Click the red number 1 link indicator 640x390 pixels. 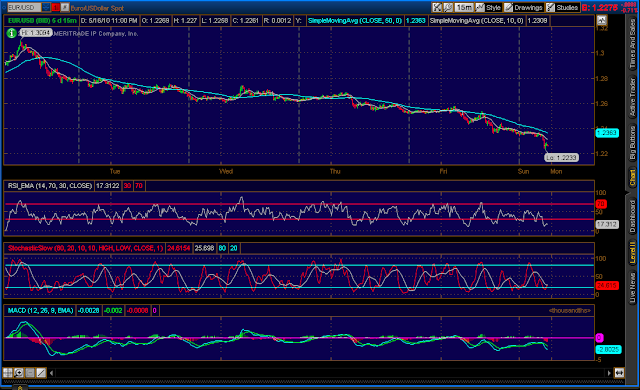coord(55,7)
